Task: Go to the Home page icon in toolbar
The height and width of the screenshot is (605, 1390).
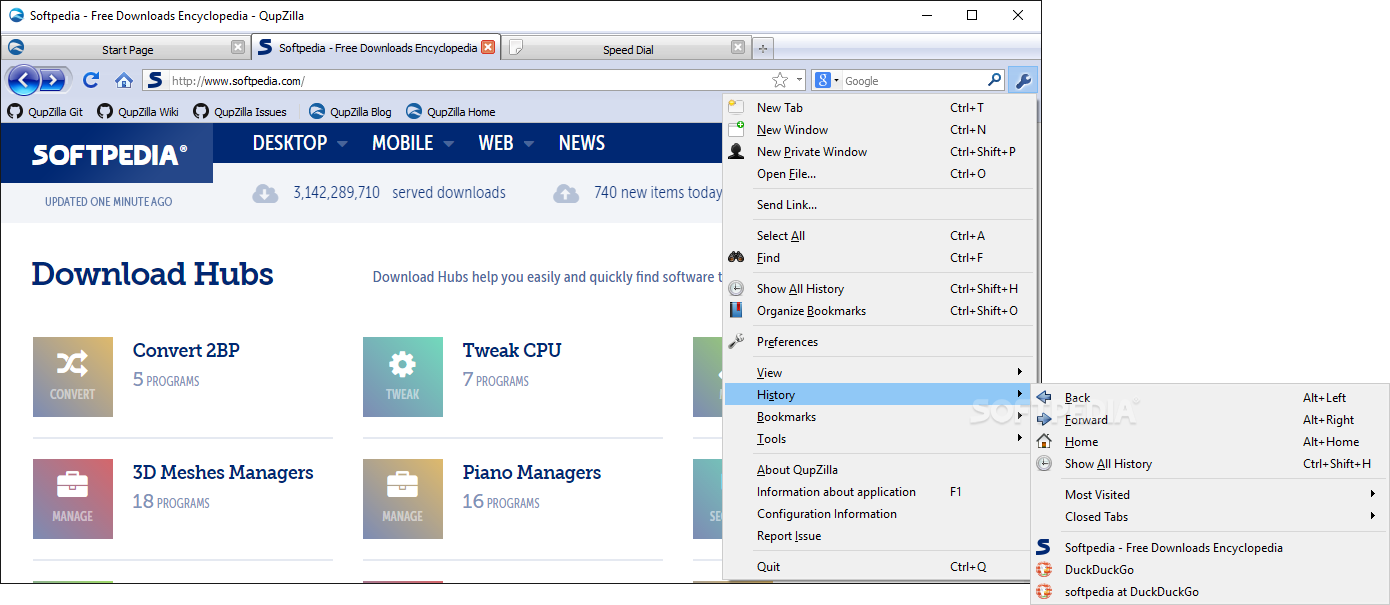Action: (x=124, y=80)
